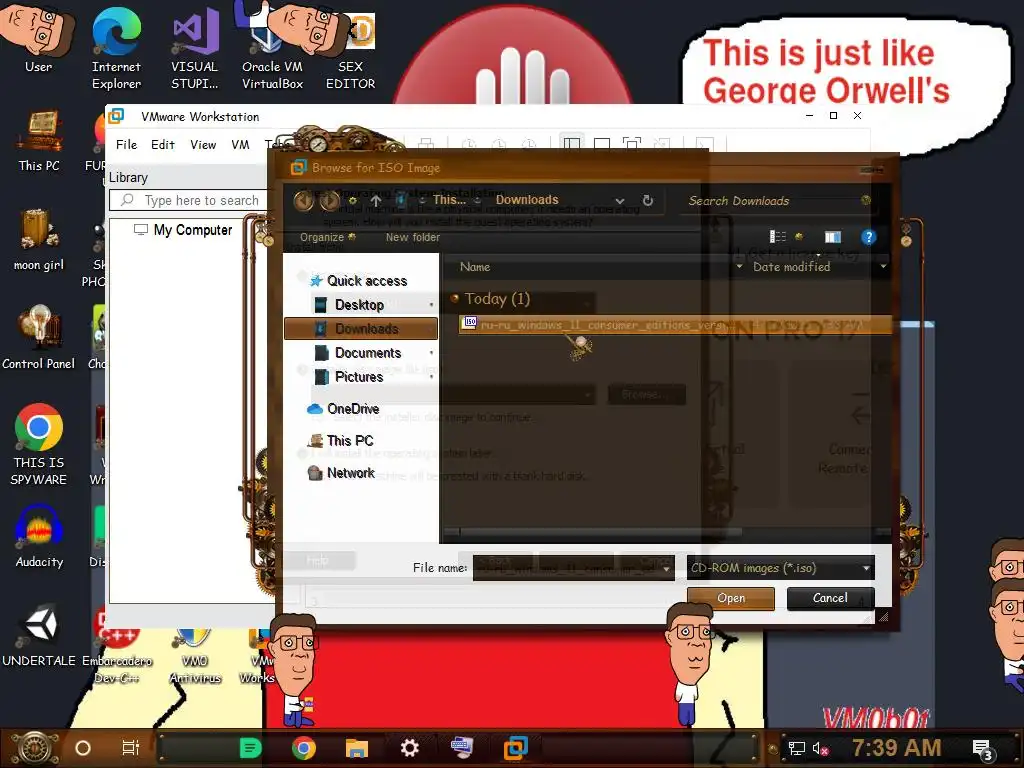Click the muted volume icon in system tray
The image size is (1024, 768).
820,749
